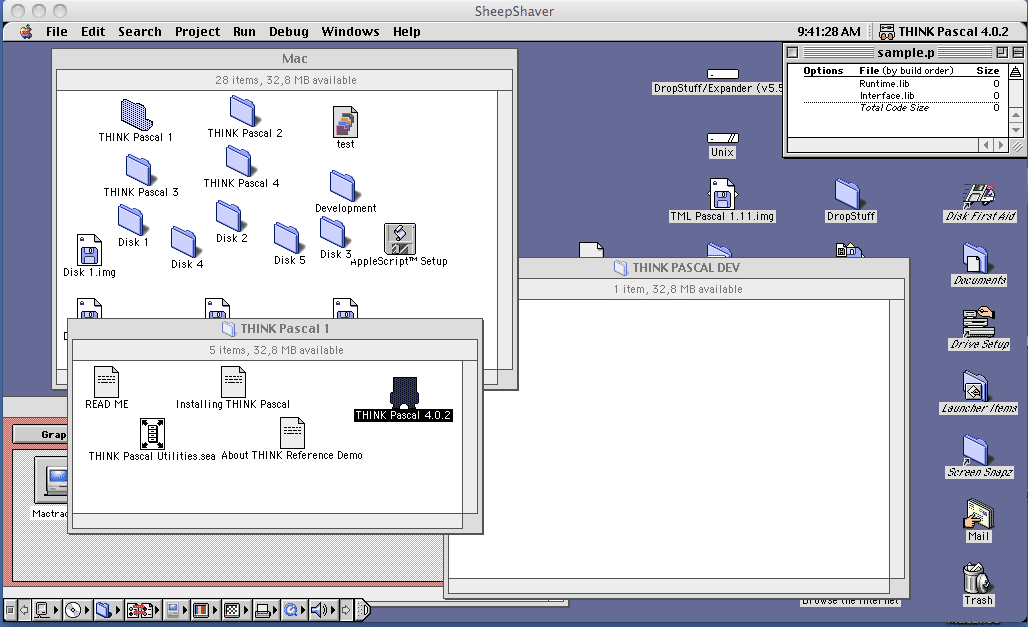1028x627 pixels.
Task: Open the Location Manager control strip module
Action: coord(143,611)
